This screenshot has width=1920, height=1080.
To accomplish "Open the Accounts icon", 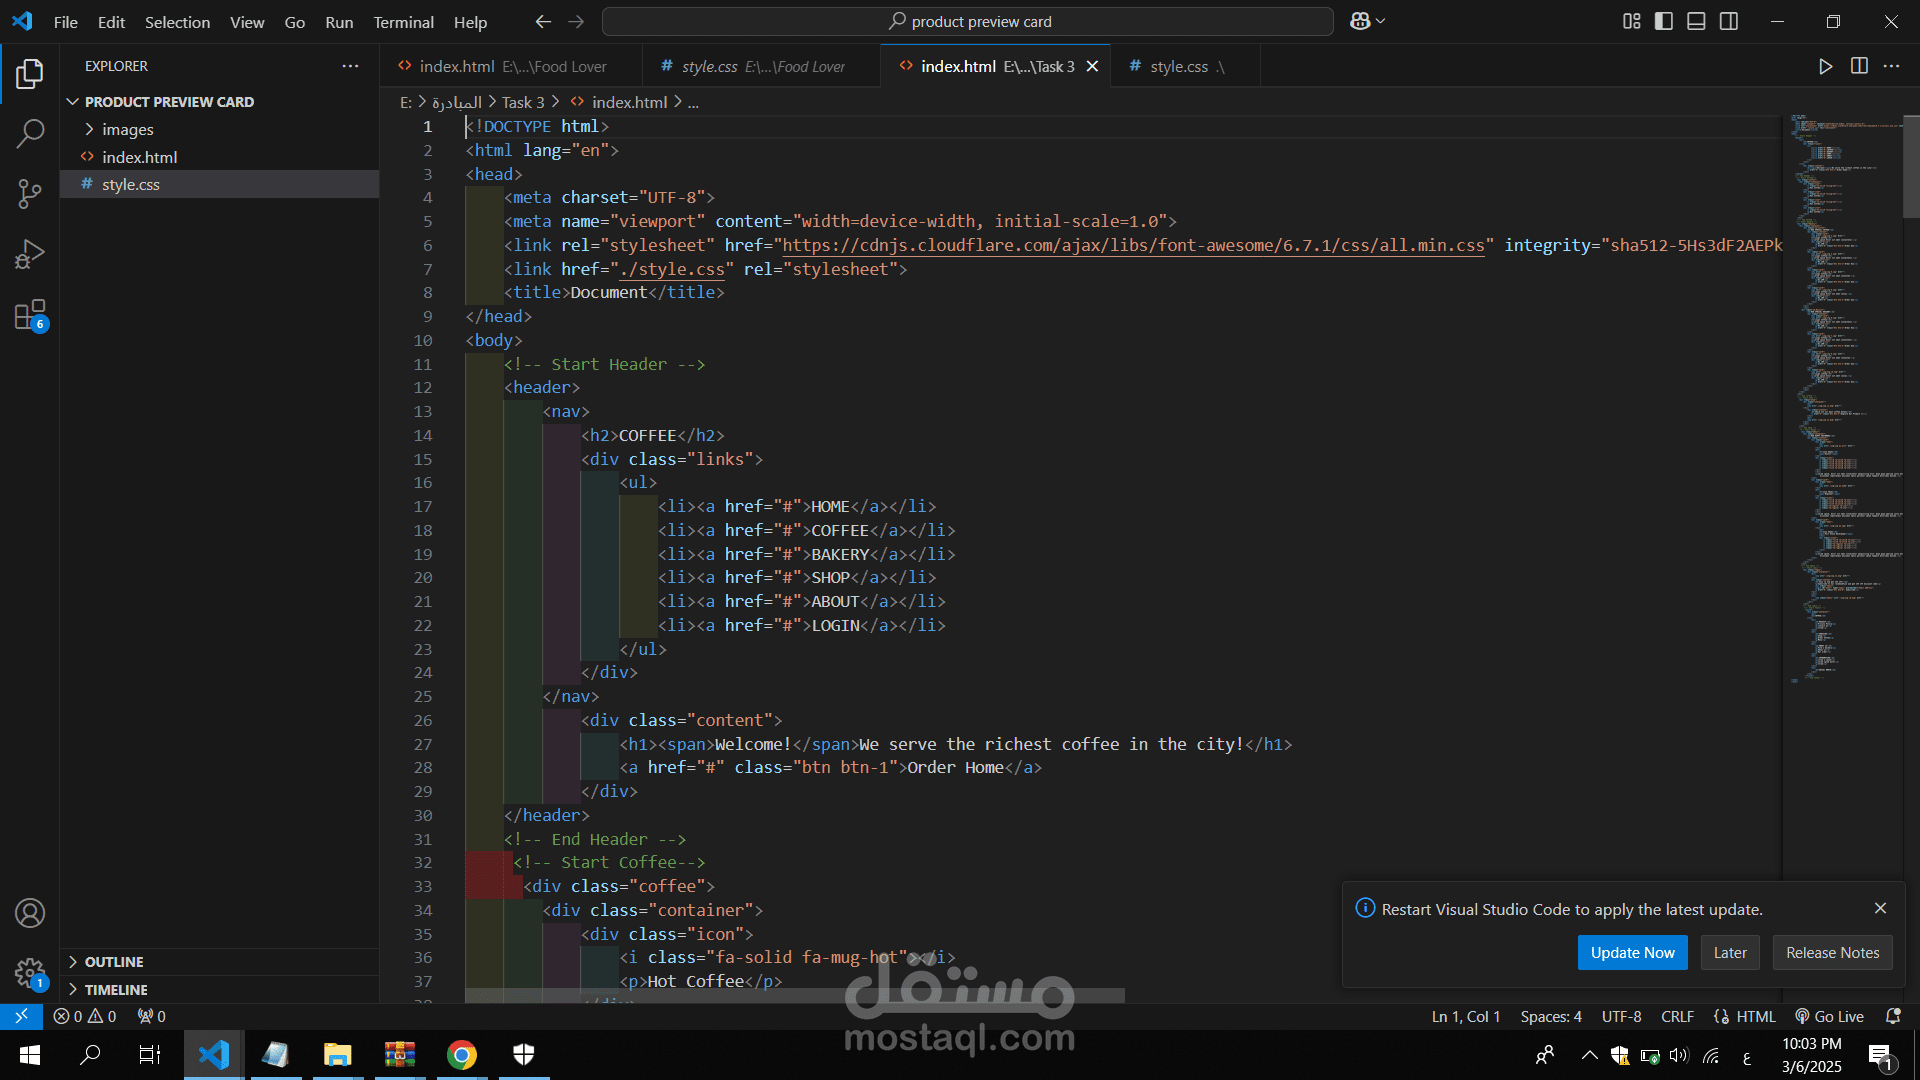I will click(30, 913).
